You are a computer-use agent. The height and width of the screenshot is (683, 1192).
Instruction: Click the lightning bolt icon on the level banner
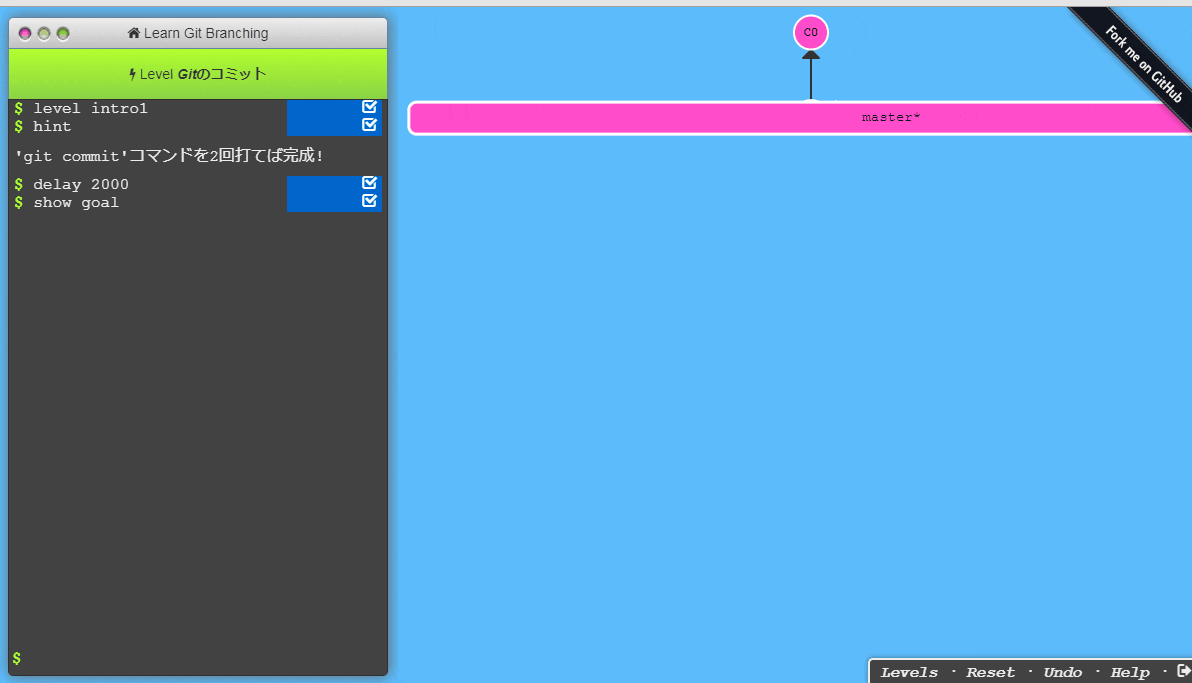(132, 73)
